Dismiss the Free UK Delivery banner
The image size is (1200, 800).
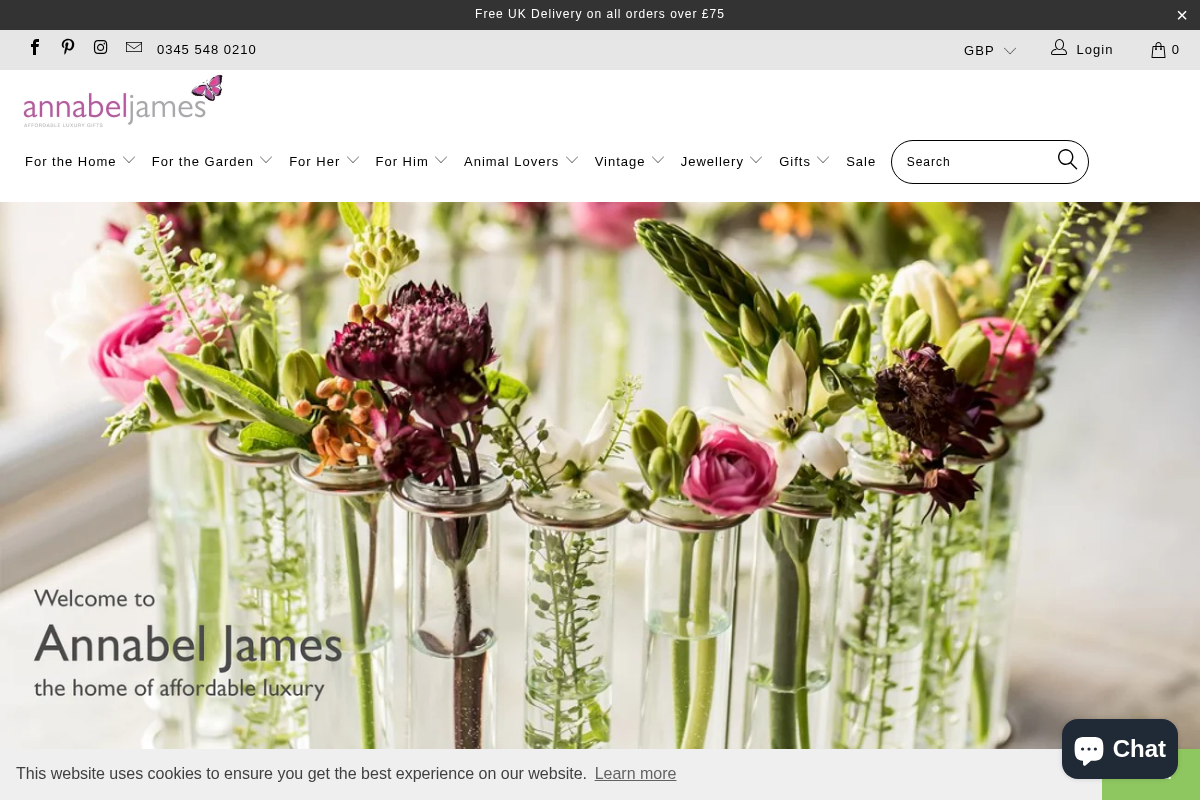pyautogui.click(x=1181, y=14)
